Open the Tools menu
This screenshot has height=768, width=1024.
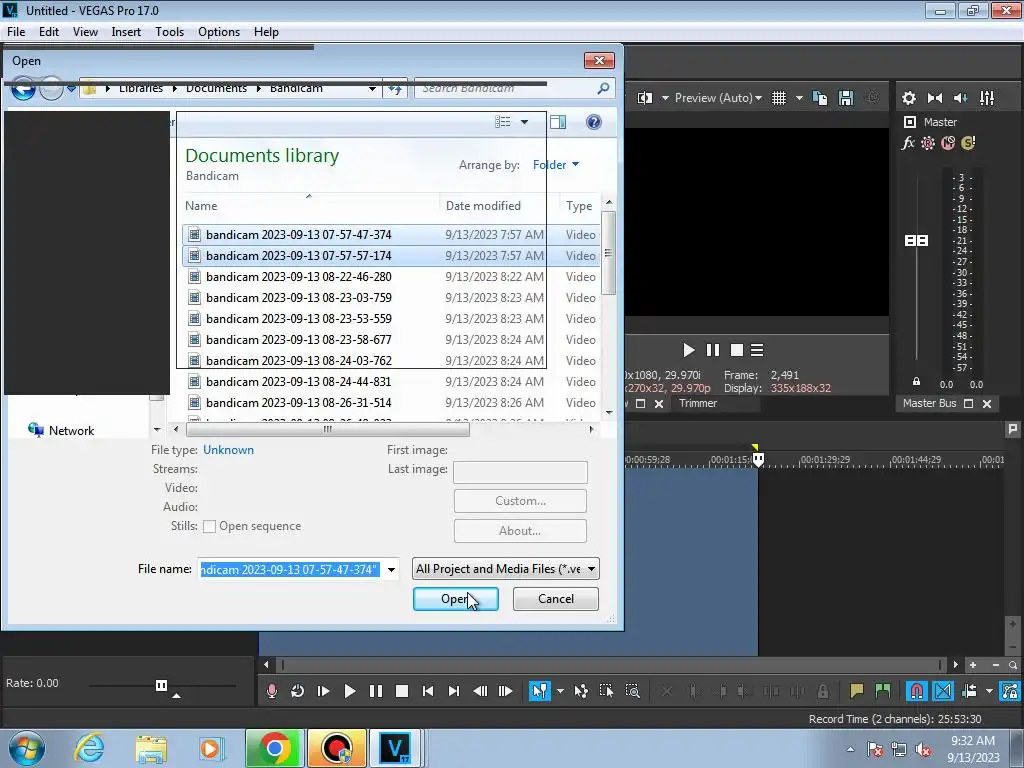point(169,32)
